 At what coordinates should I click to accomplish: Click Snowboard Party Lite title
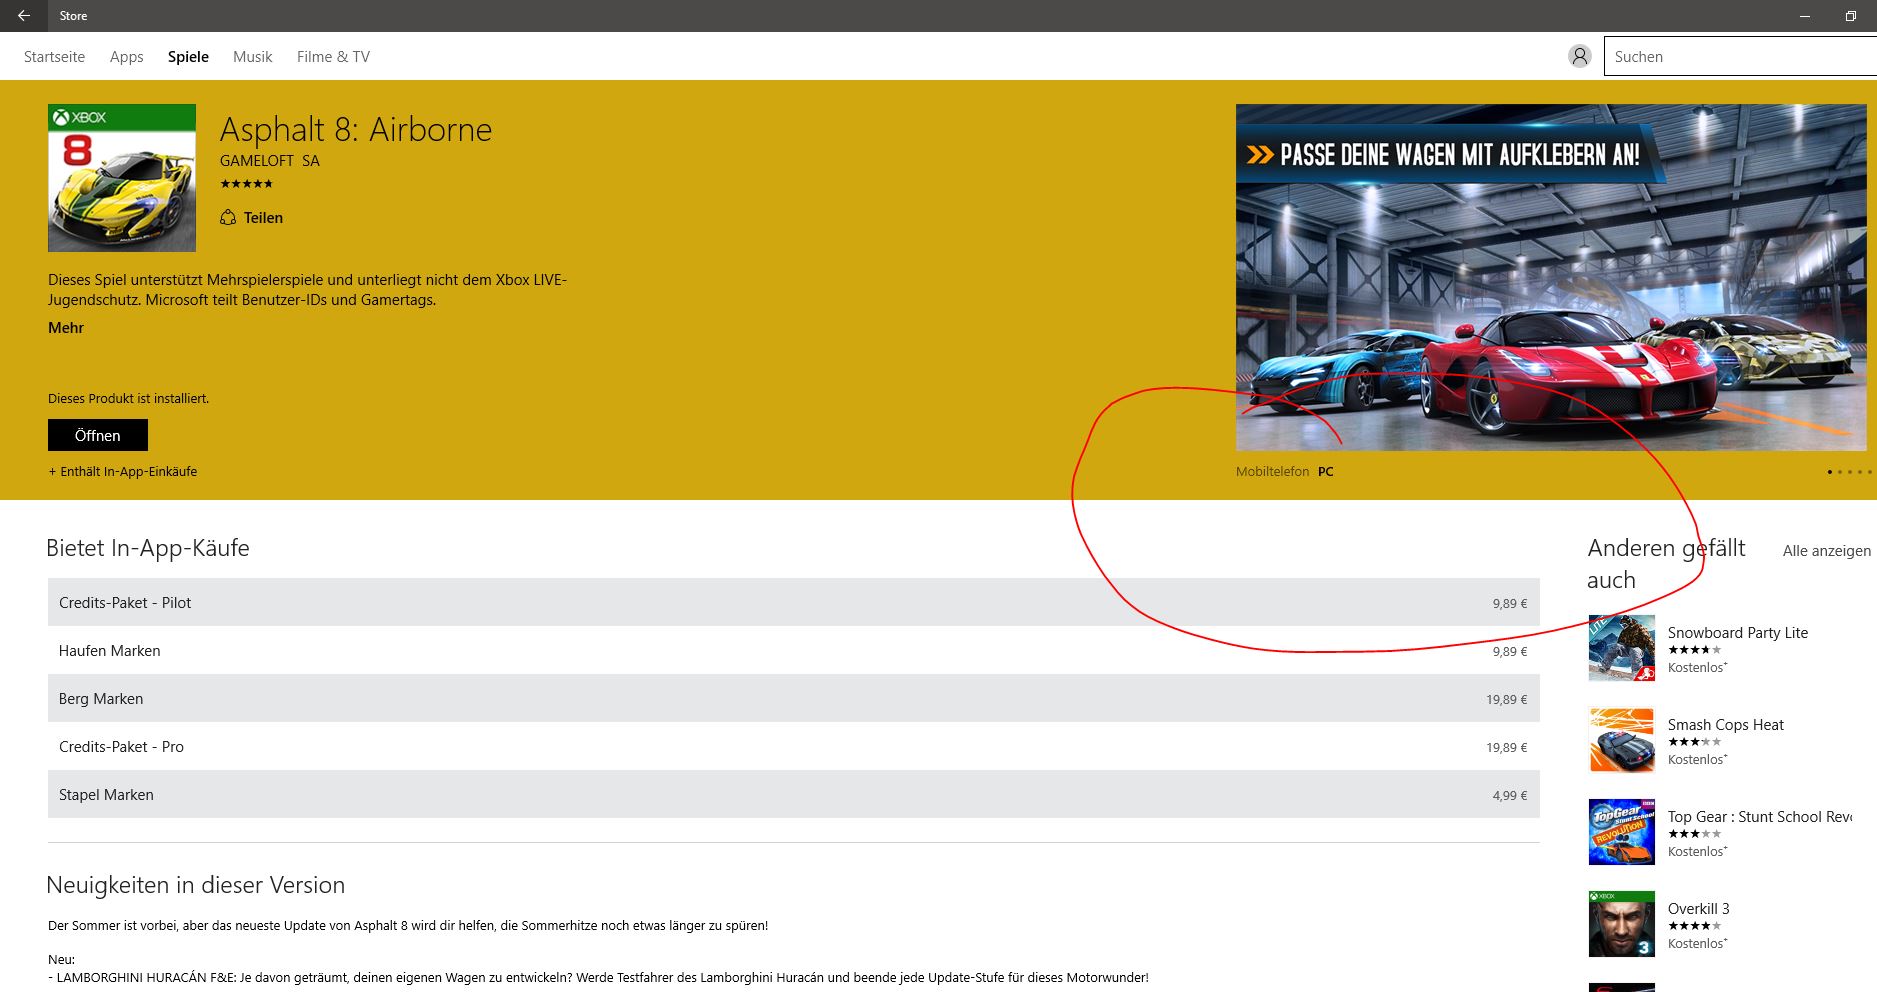pos(1738,633)
